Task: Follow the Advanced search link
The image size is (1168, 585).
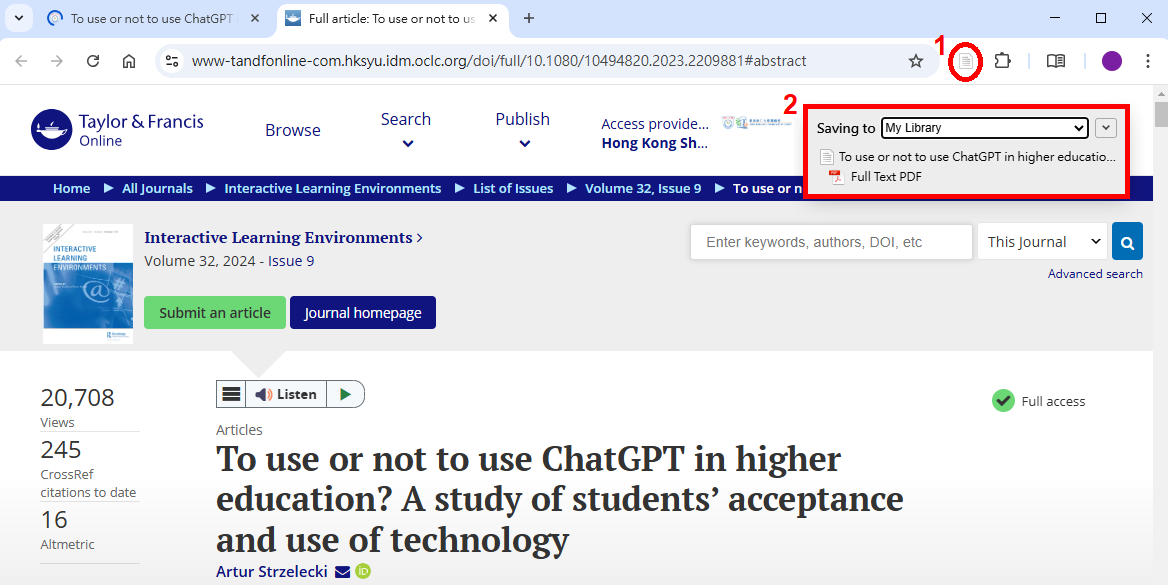Action: (x=1095, y=274)
